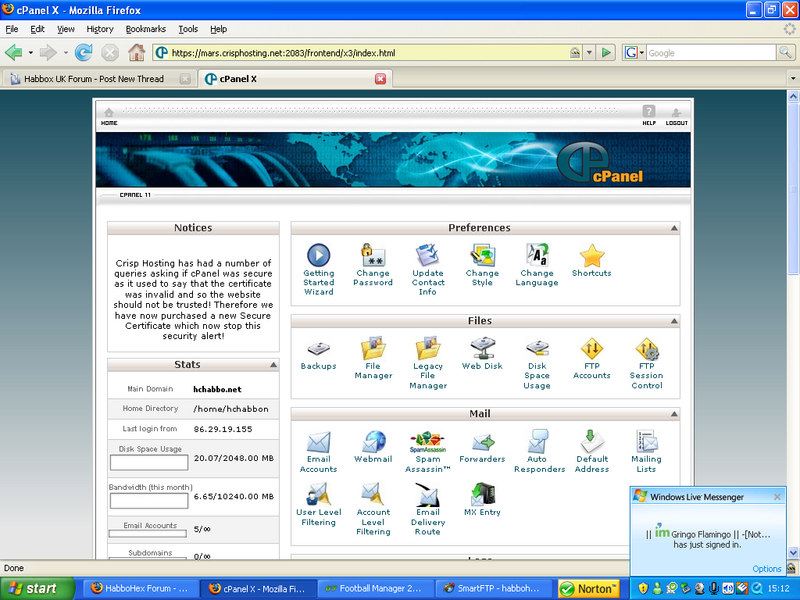This screenshot has height=600, width=800.
Task: Open email Forwarders
Action: coord(482,446)
